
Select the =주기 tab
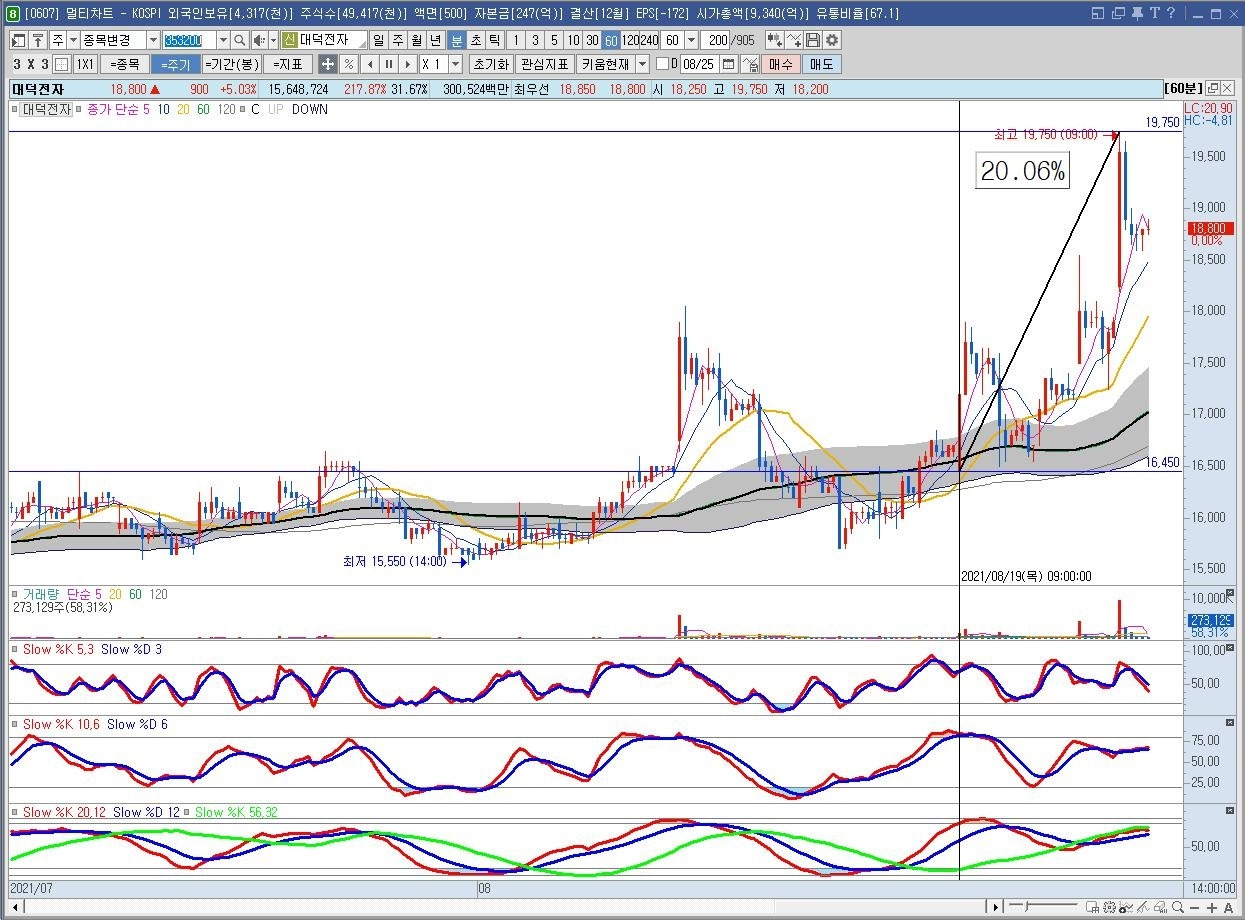coord(175,64)
